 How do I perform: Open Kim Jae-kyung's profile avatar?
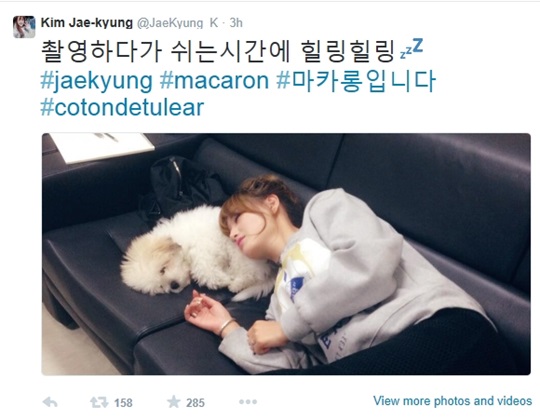[24, 27]
